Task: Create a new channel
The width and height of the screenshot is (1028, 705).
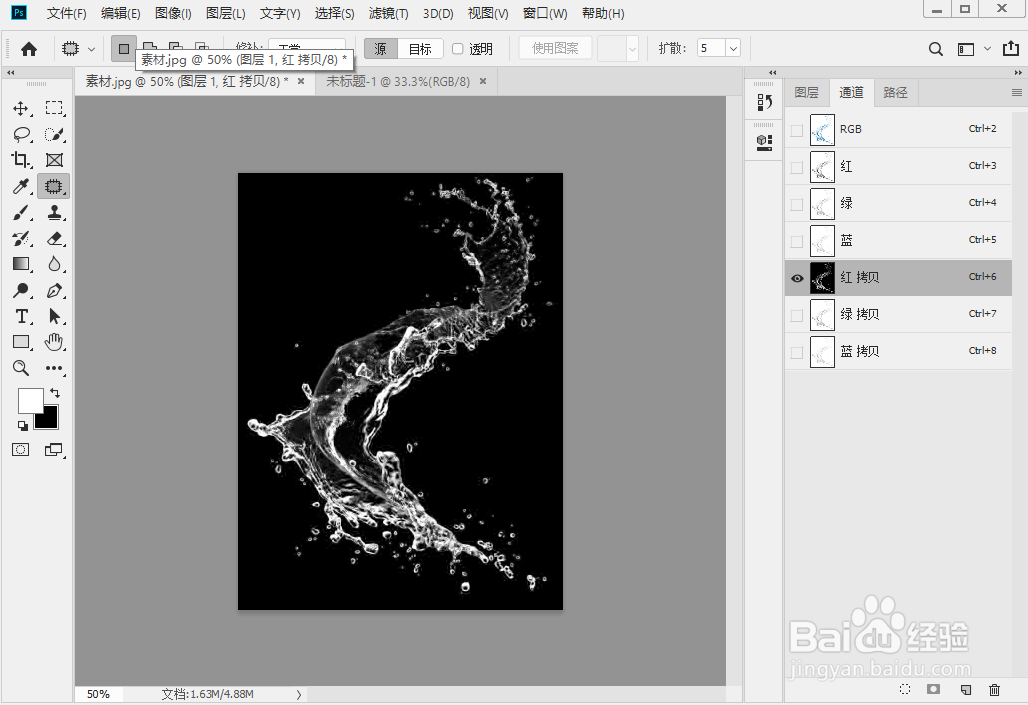Action: (x=965, y=689)
